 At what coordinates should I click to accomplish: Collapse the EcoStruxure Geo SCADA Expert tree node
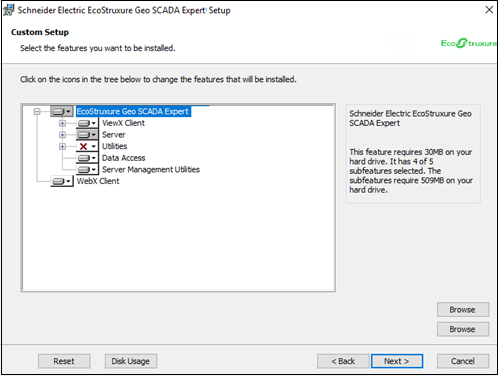(x=37, y=112)
